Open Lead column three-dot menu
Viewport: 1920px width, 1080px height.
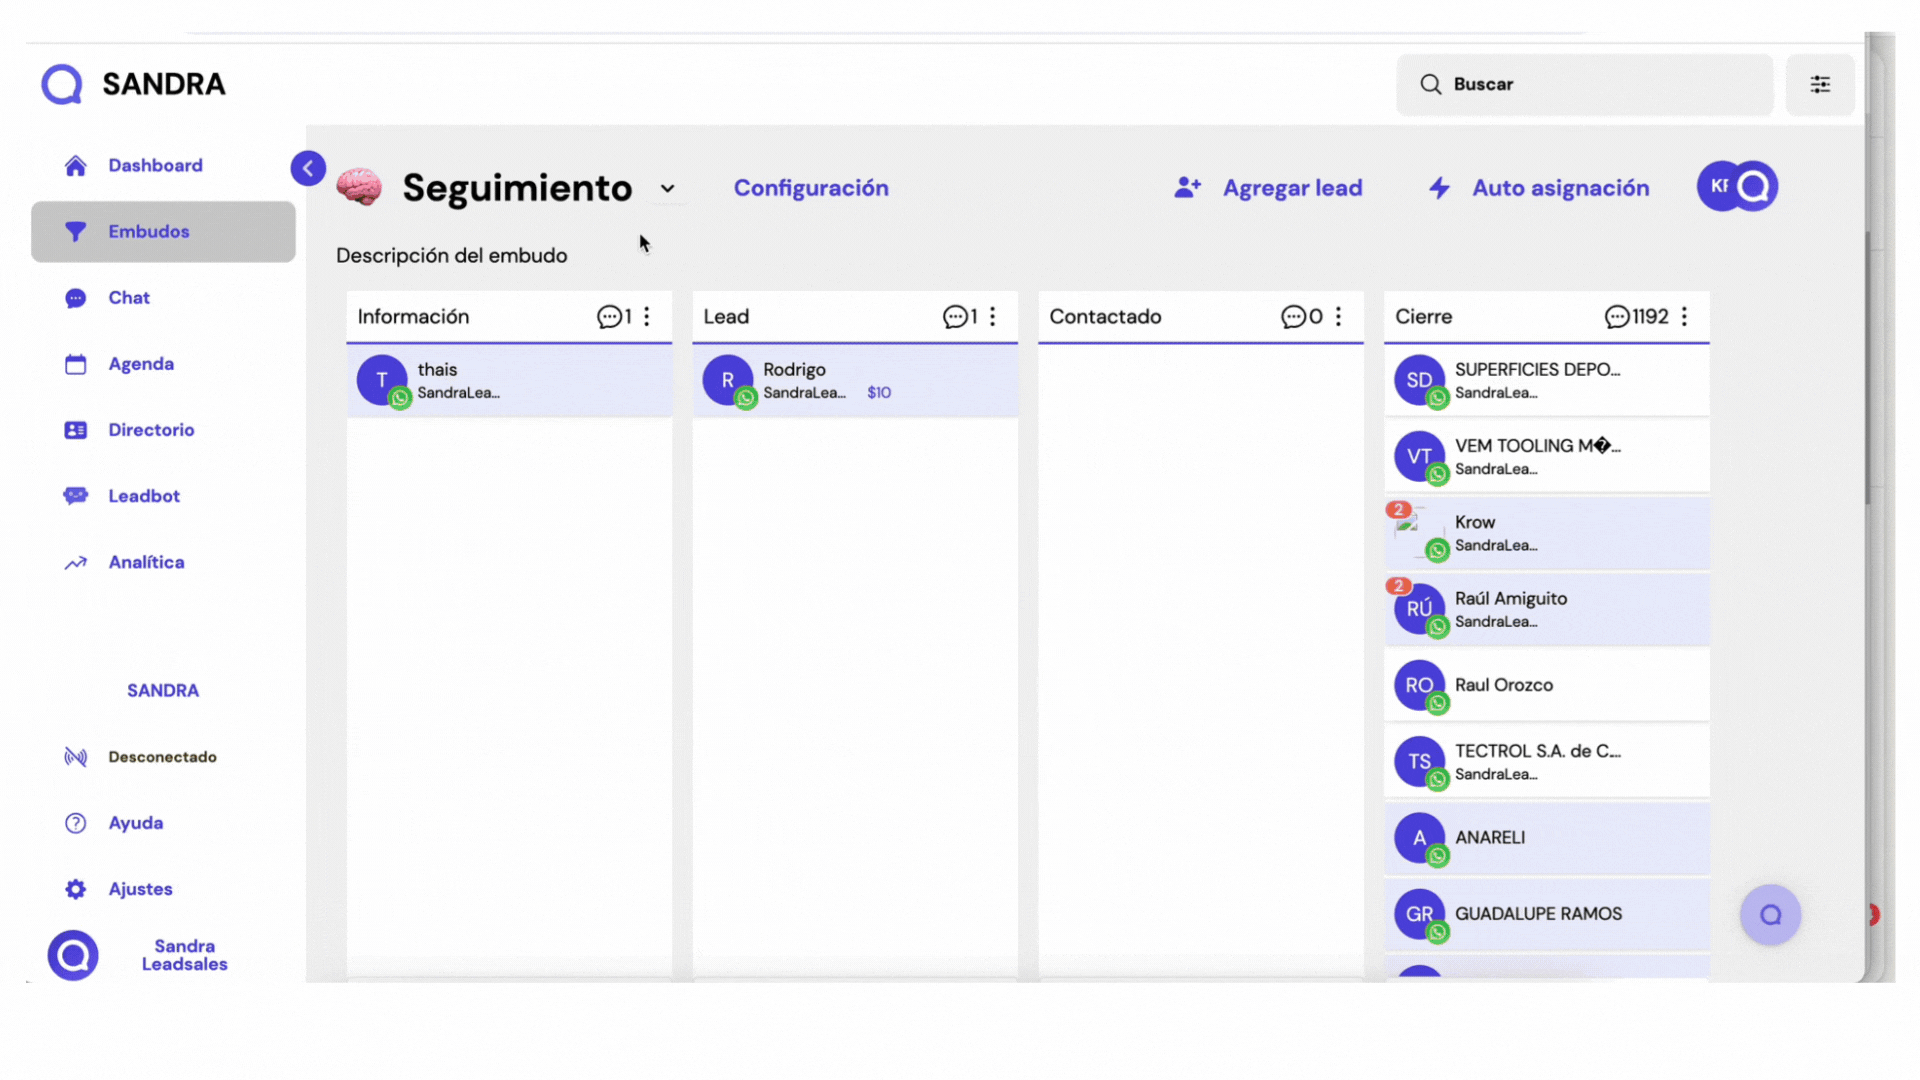(993, 317)
